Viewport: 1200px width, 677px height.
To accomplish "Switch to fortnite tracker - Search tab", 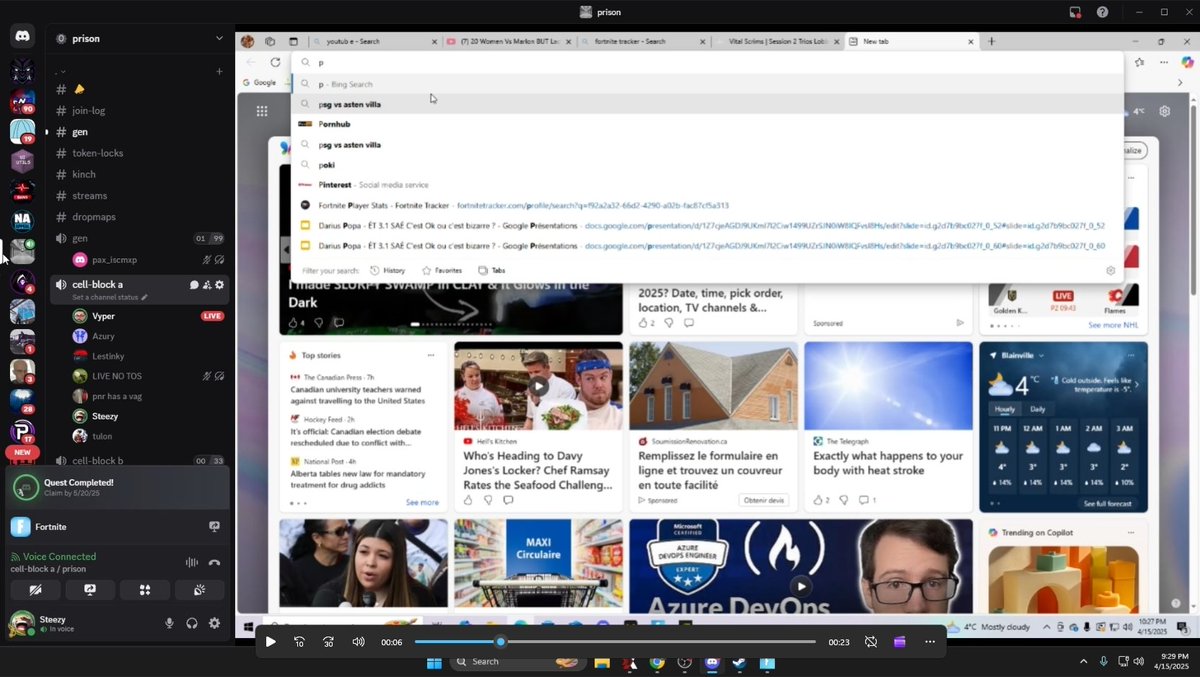I will [x=642, y=41].
